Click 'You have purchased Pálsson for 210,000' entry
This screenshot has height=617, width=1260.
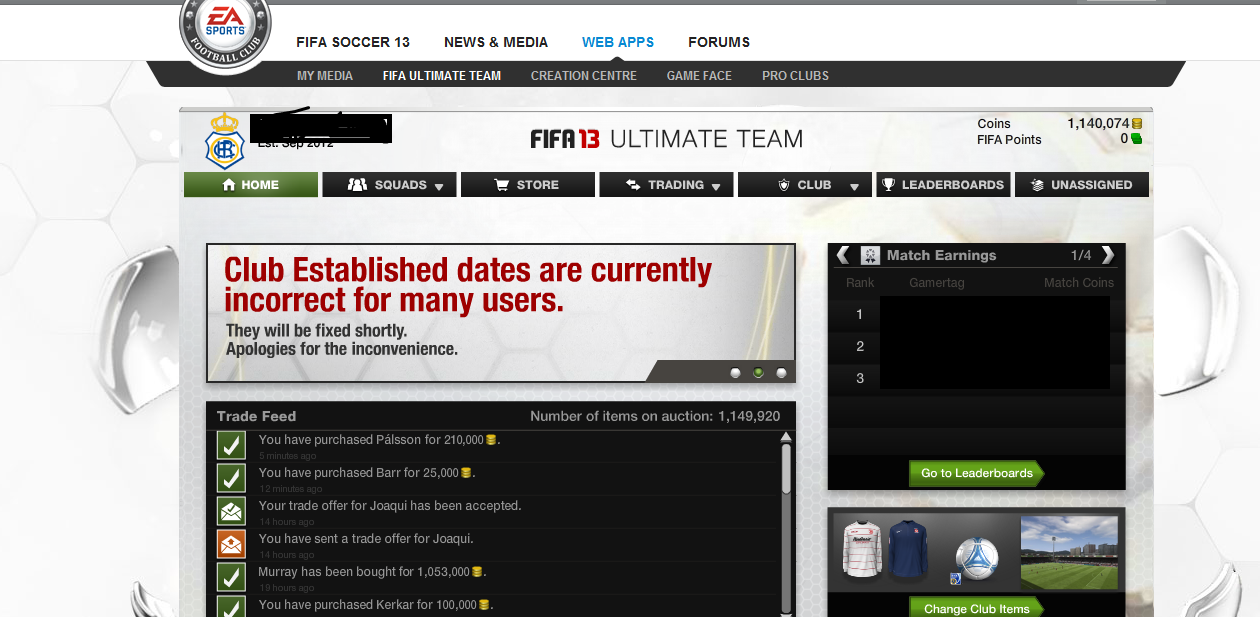pyautogui.click(x=380, y=440)
